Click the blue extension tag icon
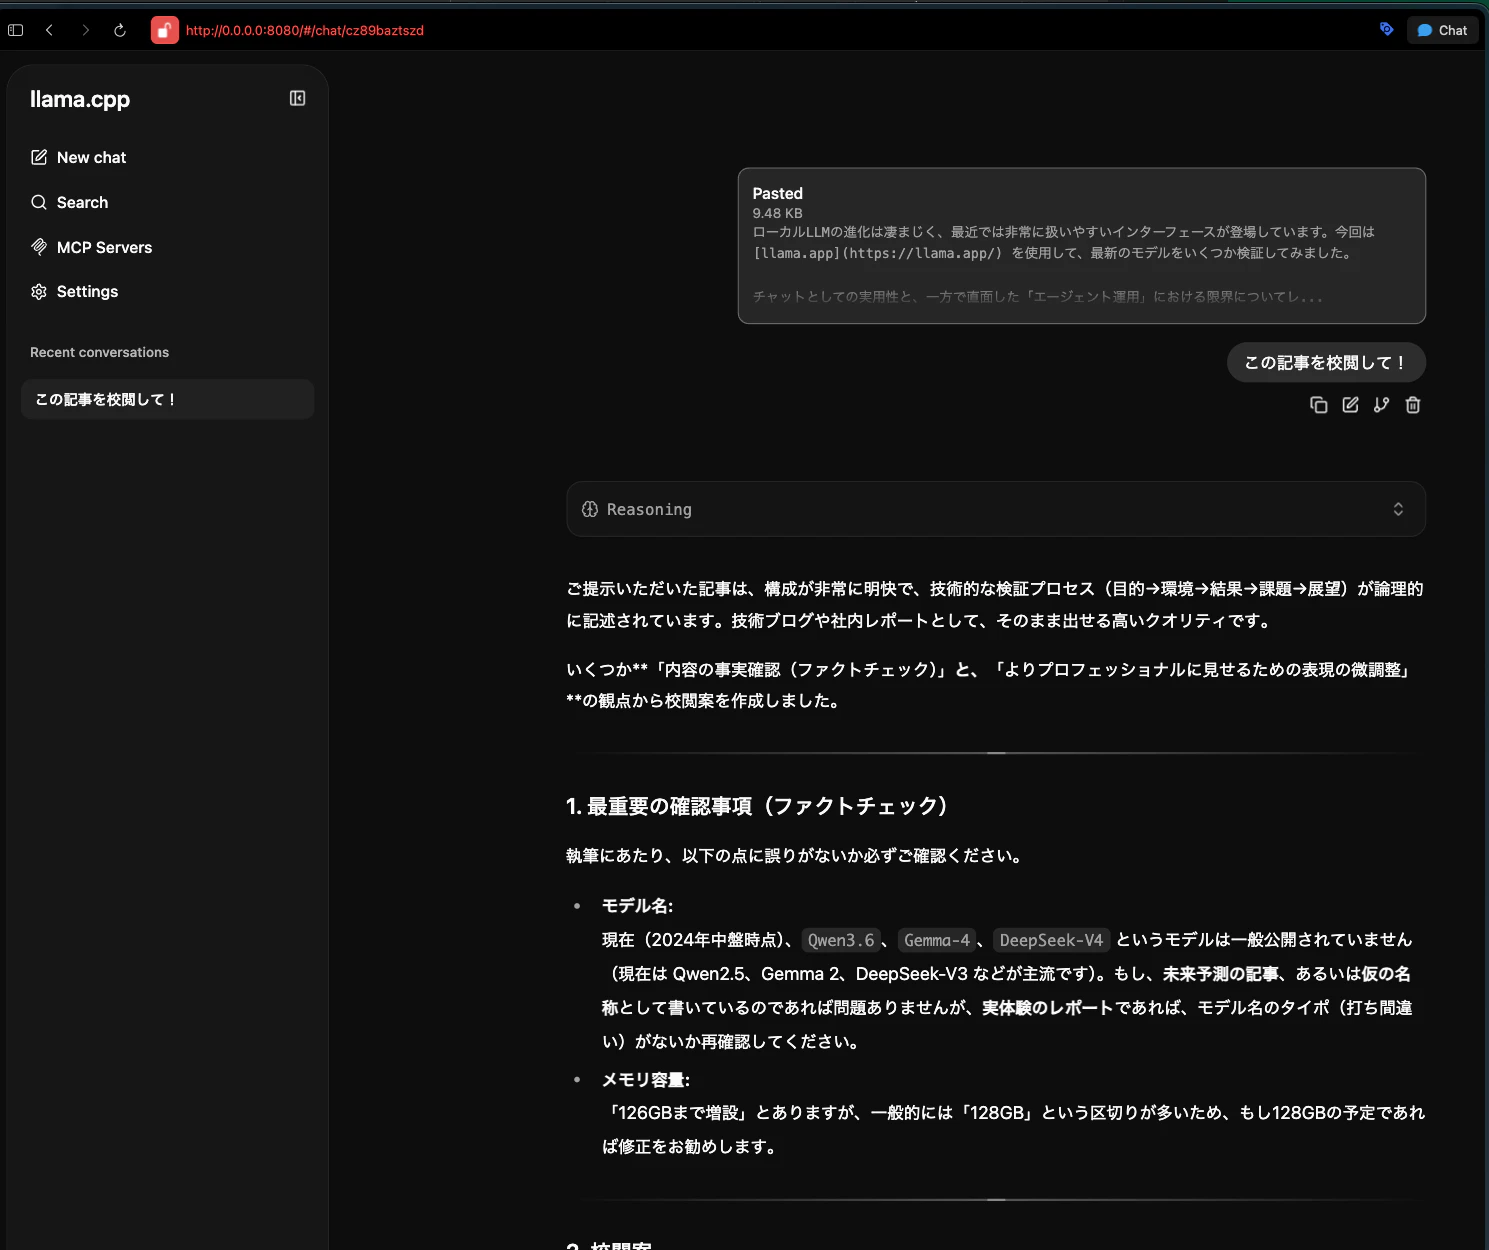Screen dimensions: 1489x1250 [x=1386, y=29]
